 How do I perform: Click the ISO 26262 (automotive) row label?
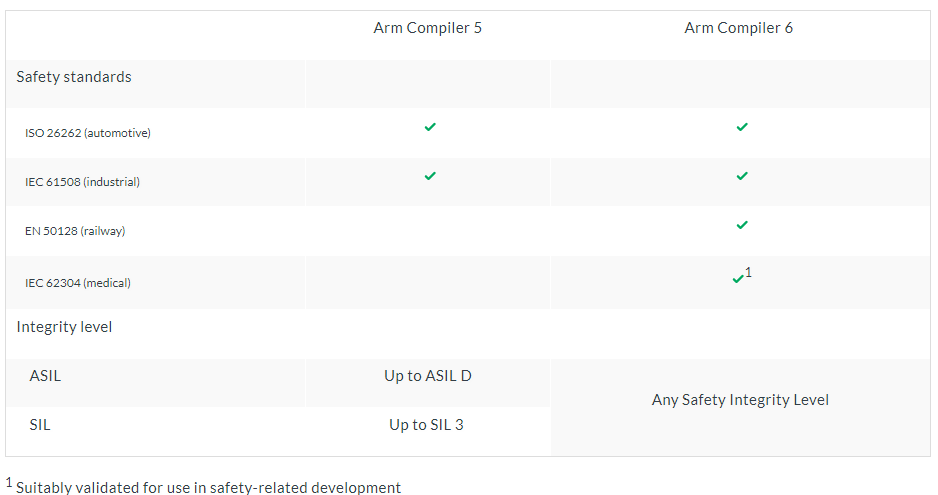pyautogui.click(x=87, y=133)
